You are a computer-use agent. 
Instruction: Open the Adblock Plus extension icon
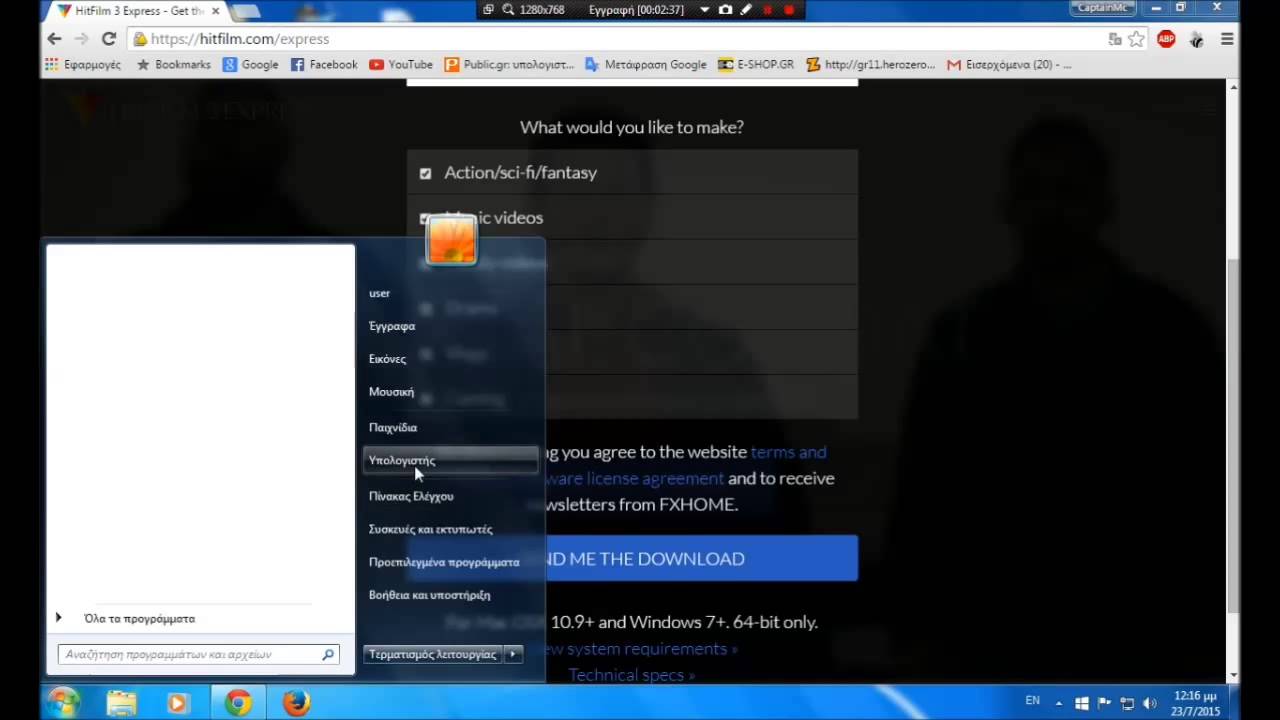point(1166,39)
